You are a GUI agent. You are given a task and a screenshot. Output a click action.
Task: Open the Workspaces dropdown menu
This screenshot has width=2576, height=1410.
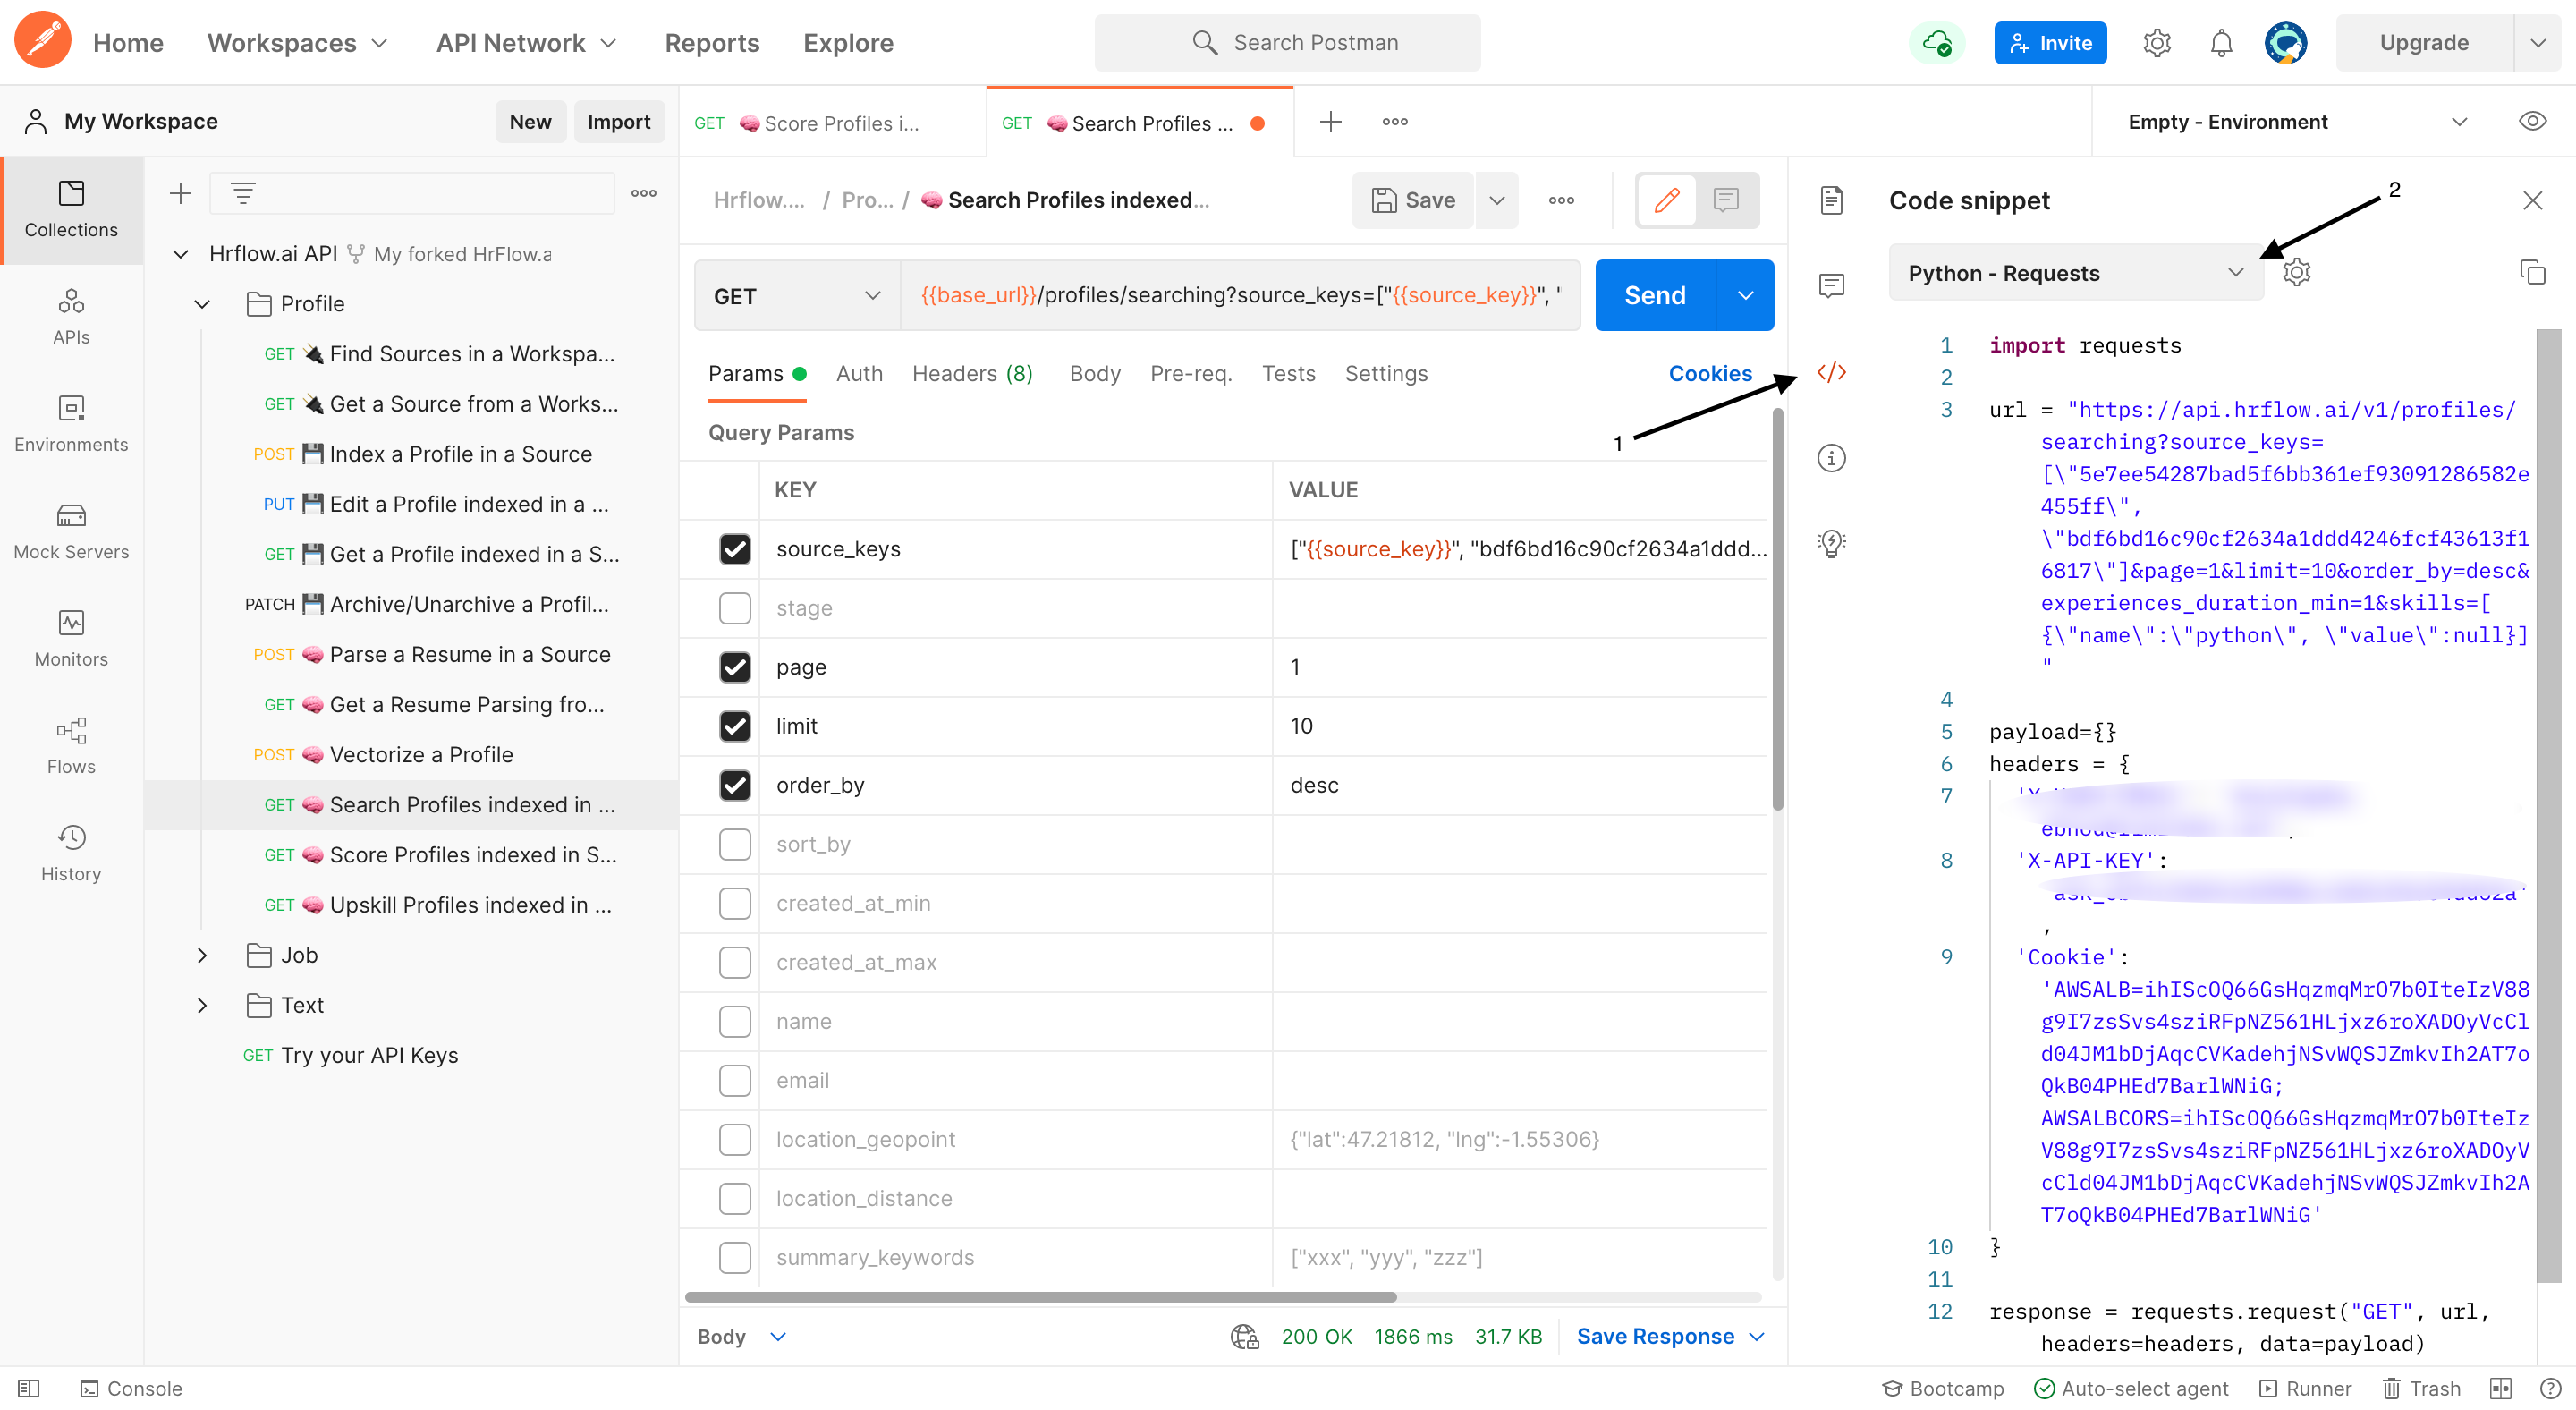point(297,43)
